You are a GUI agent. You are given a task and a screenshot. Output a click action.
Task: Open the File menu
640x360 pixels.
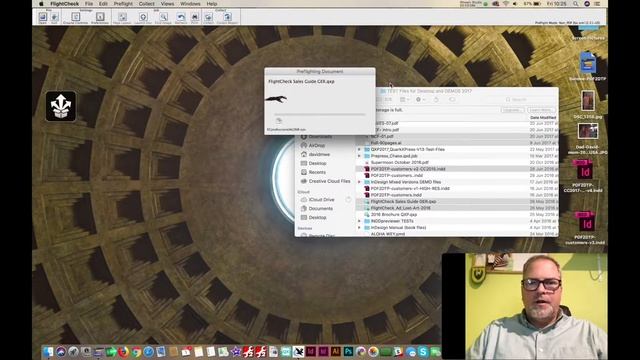tap(89, 4)
